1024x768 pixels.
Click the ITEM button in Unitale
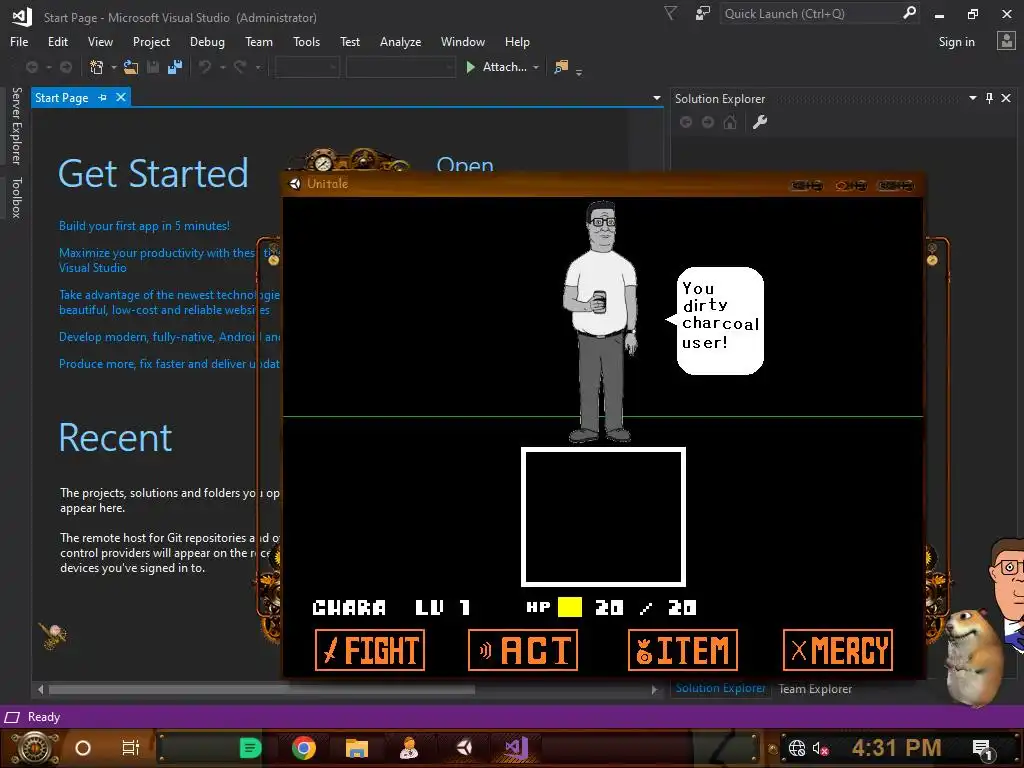[x=682, y=650]
